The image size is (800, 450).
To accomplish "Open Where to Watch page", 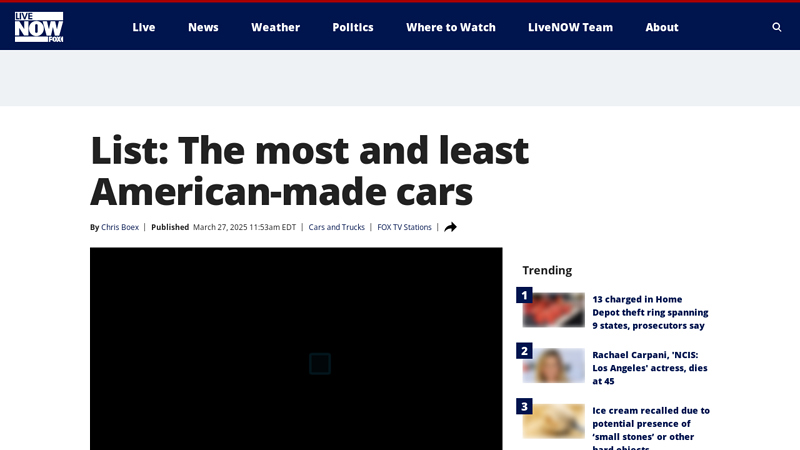I will pos(451,27).
